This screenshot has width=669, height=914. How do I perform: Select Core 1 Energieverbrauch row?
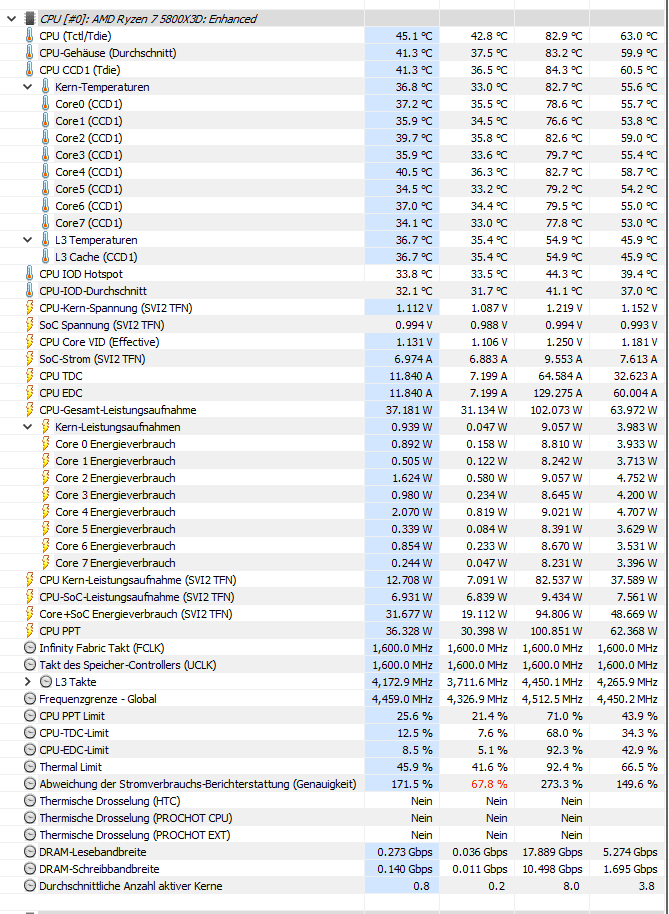point(334,460)
